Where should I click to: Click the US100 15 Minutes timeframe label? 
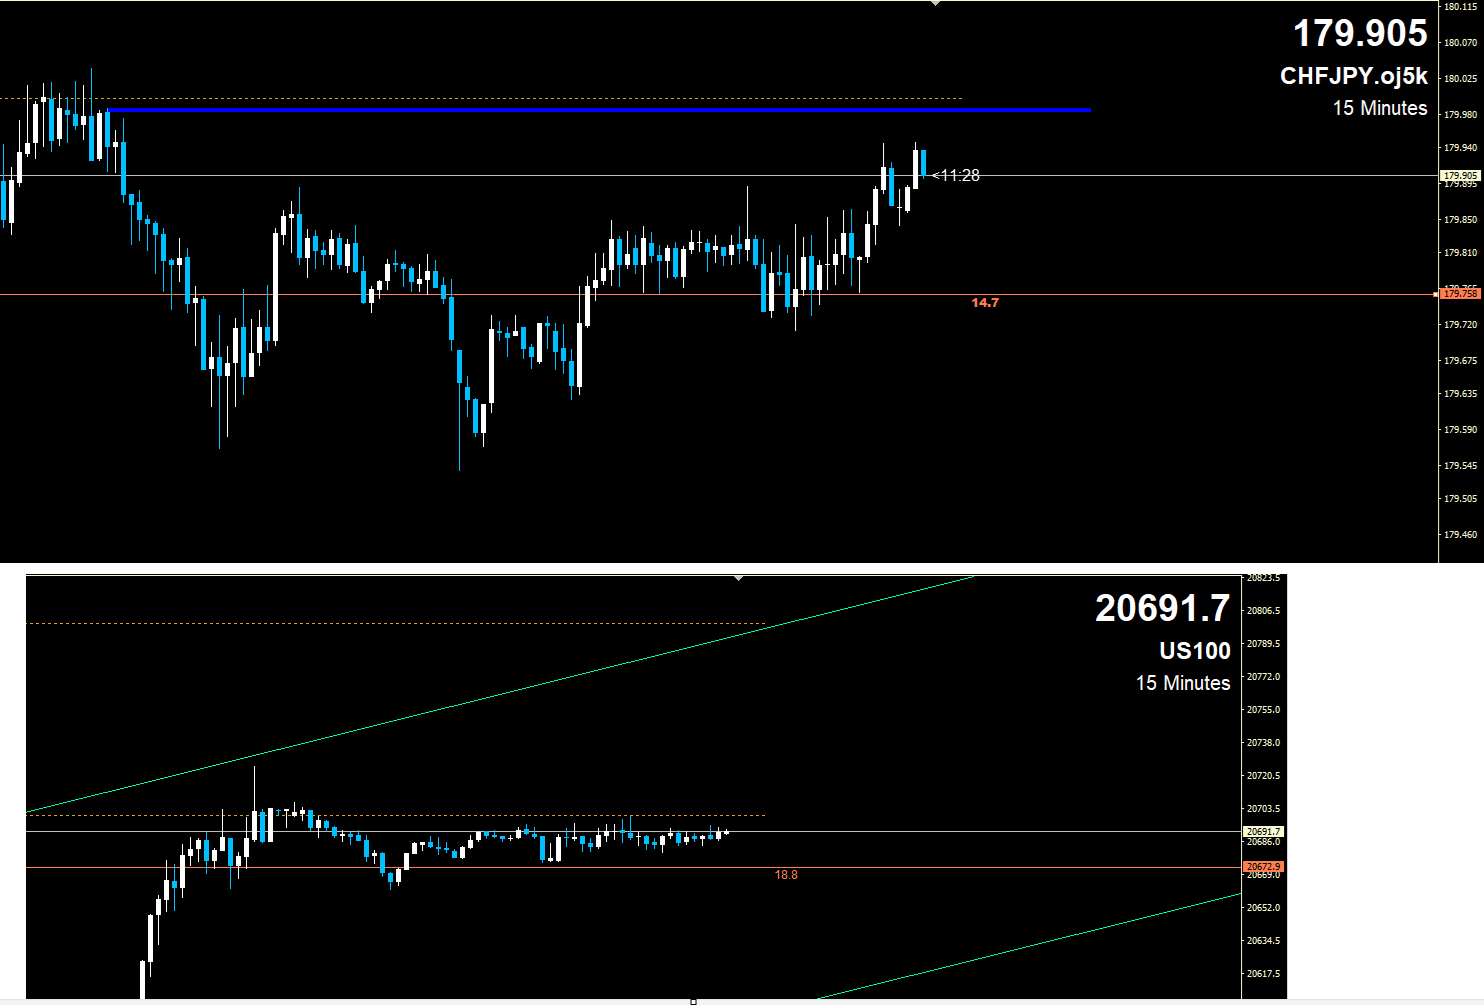pos(1182,683)
